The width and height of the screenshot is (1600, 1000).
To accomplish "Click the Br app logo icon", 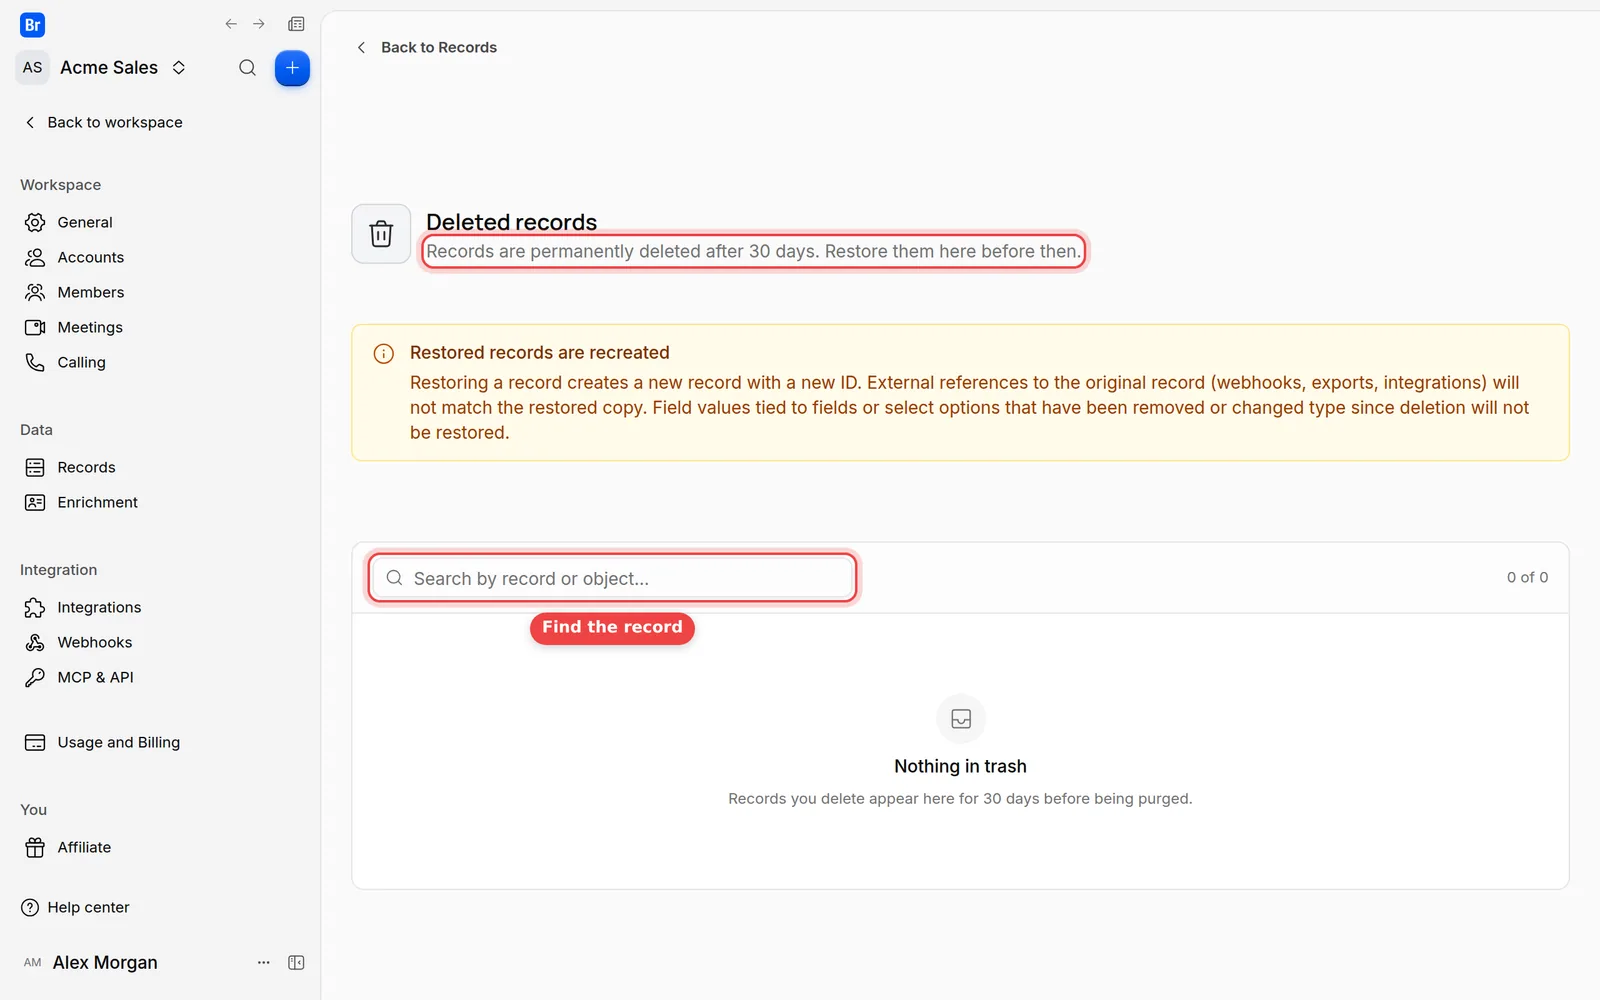I will coord(32,25).
